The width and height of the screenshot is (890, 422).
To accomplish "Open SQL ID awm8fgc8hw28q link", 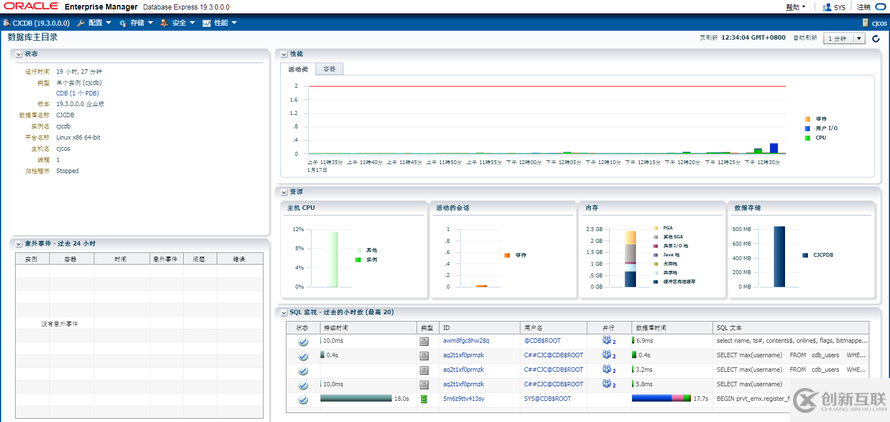I will pos(465,341).
